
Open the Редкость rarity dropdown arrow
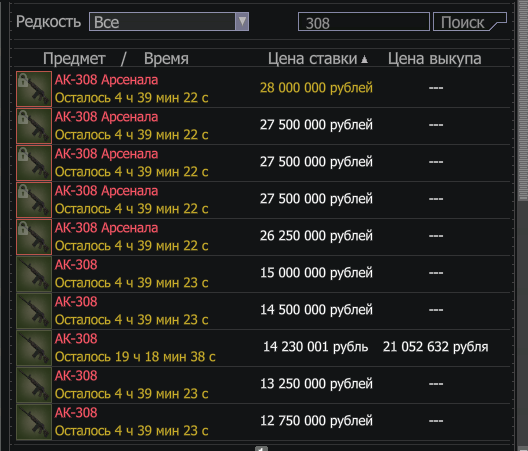coord(242,22)
